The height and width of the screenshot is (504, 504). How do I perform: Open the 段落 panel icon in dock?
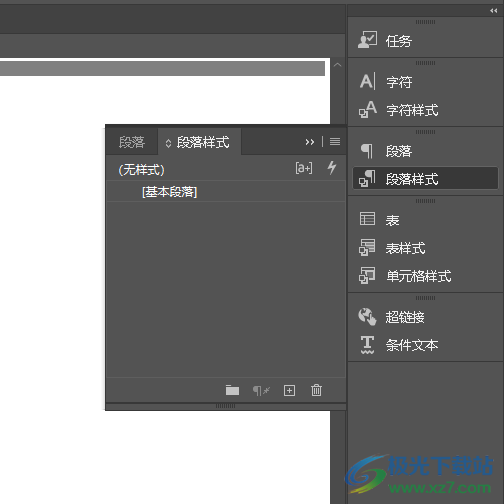pos(367,151)
